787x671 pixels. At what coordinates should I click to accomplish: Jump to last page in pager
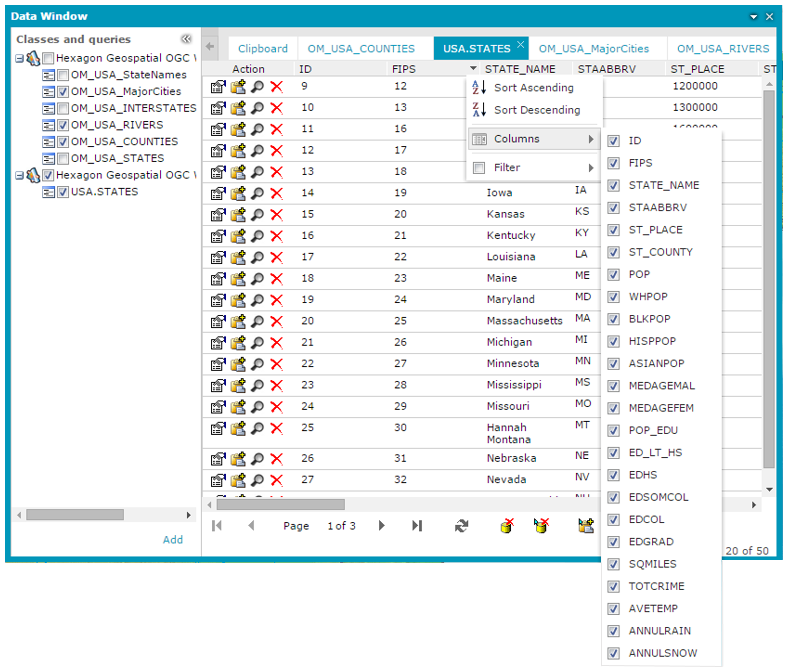[x=417, y=525]
